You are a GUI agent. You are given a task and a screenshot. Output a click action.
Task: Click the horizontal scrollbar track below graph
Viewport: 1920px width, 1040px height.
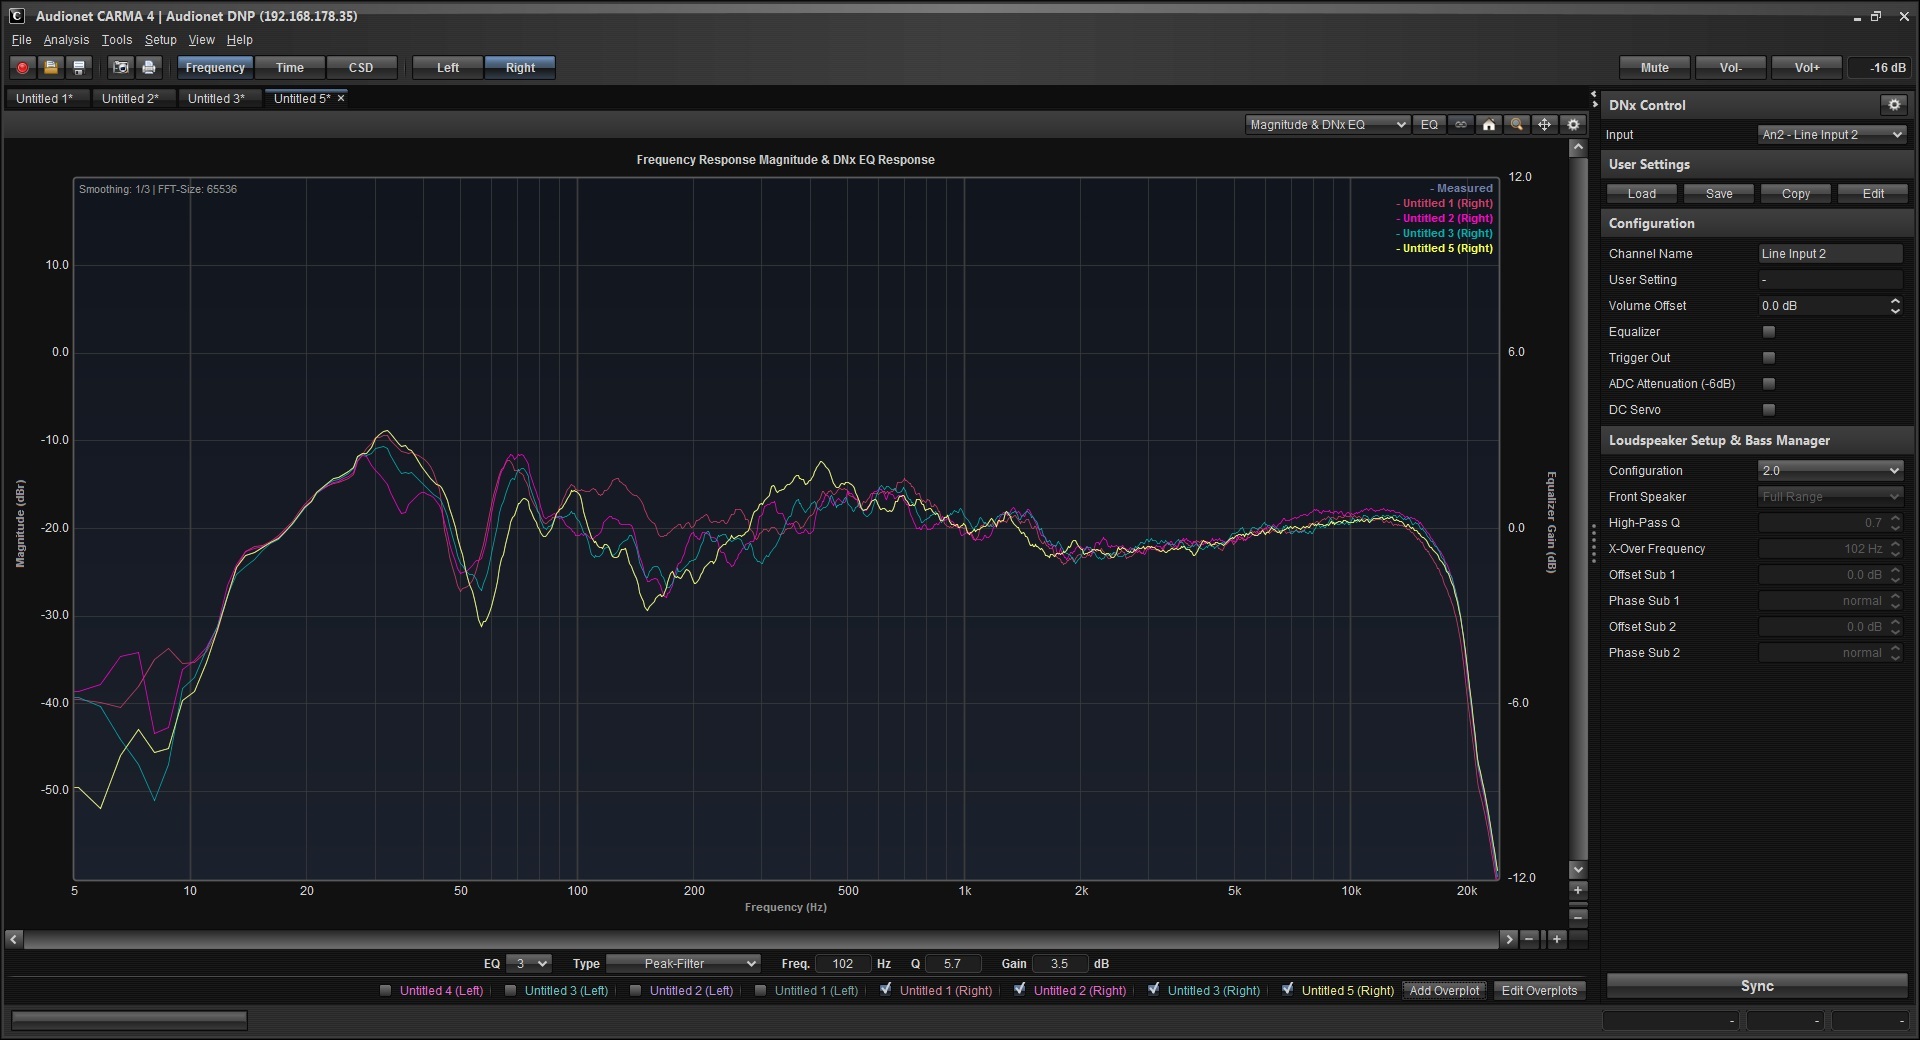click(760, 939)
